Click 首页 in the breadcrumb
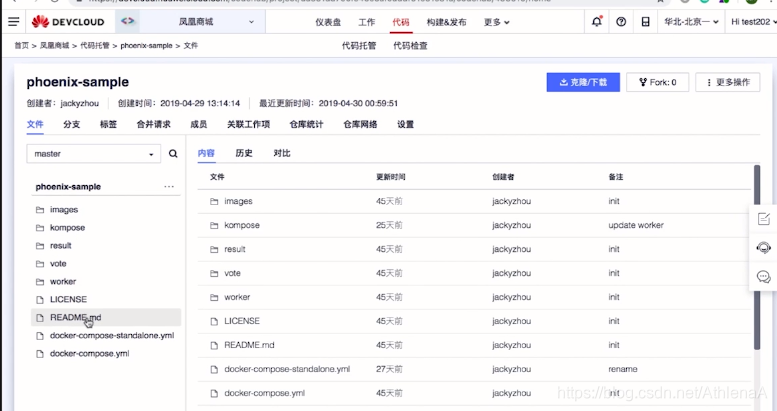Viewport: 777px width, 411px height. click(x=21, y=46)
